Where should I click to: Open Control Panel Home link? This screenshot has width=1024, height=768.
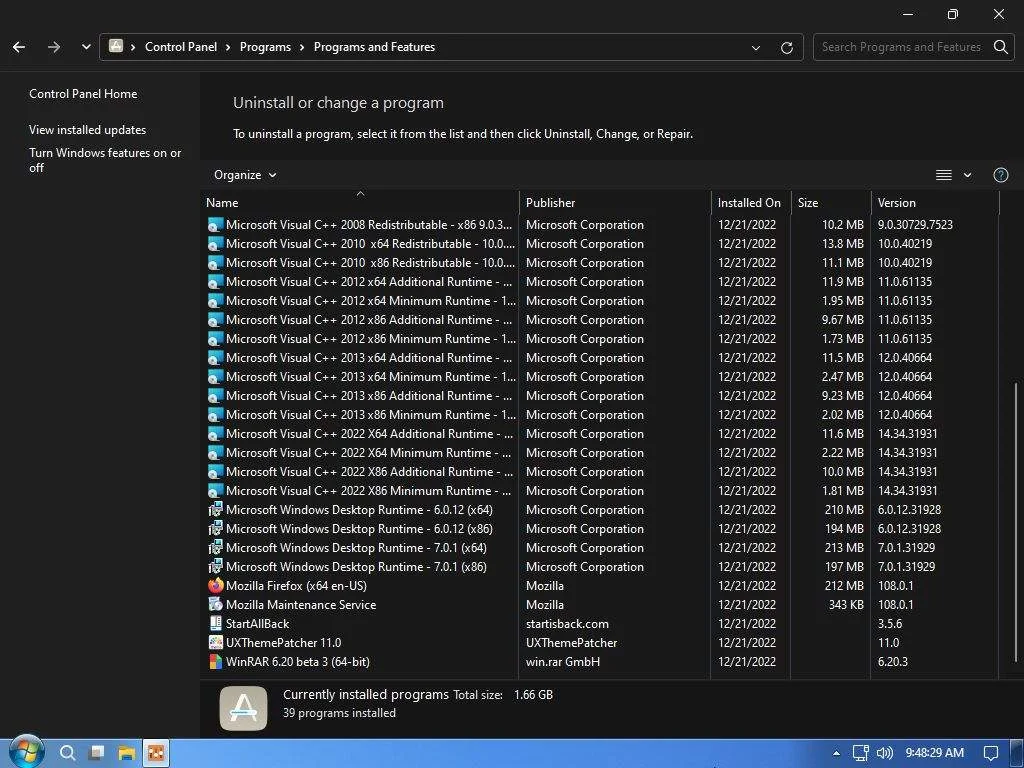[x=83, y=93]
